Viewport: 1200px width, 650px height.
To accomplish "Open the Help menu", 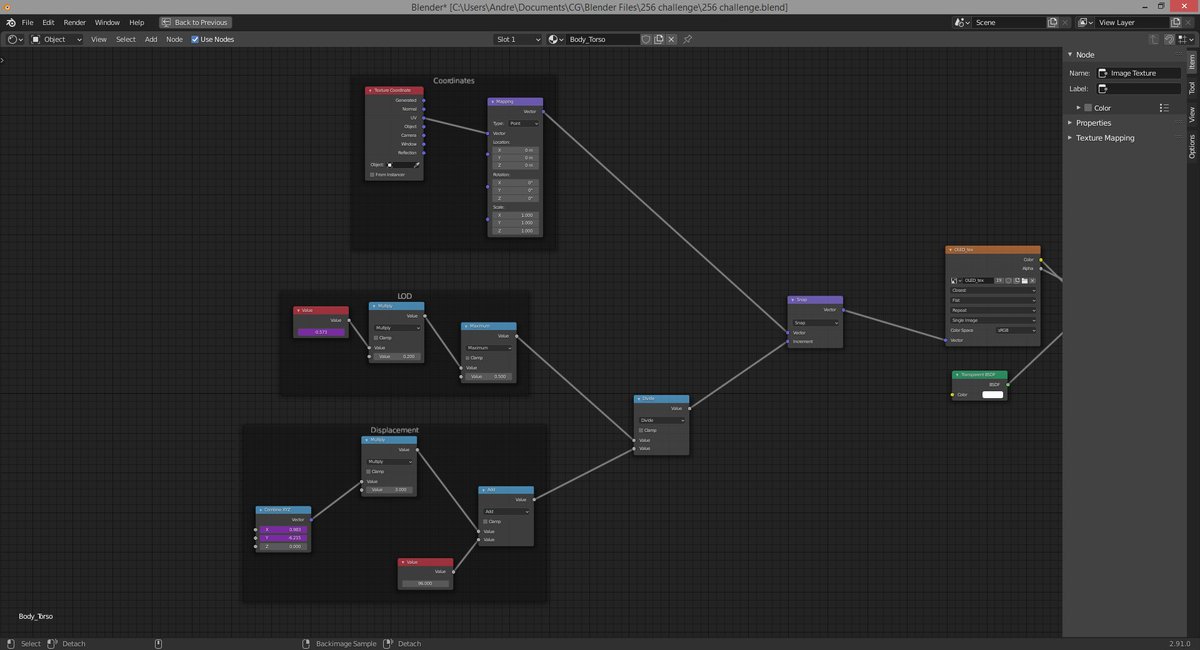I will [137, 22].
